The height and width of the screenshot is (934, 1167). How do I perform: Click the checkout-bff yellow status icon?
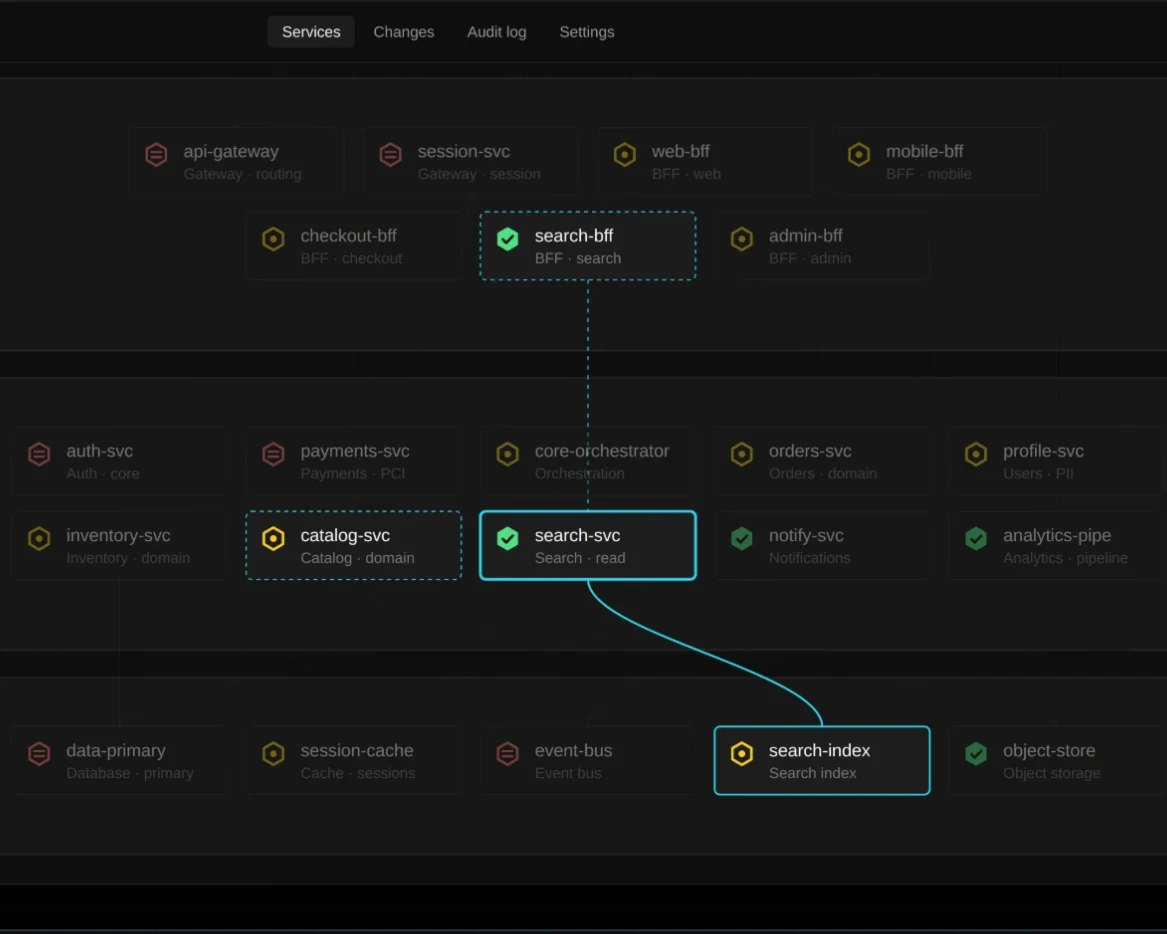[273, 239]
